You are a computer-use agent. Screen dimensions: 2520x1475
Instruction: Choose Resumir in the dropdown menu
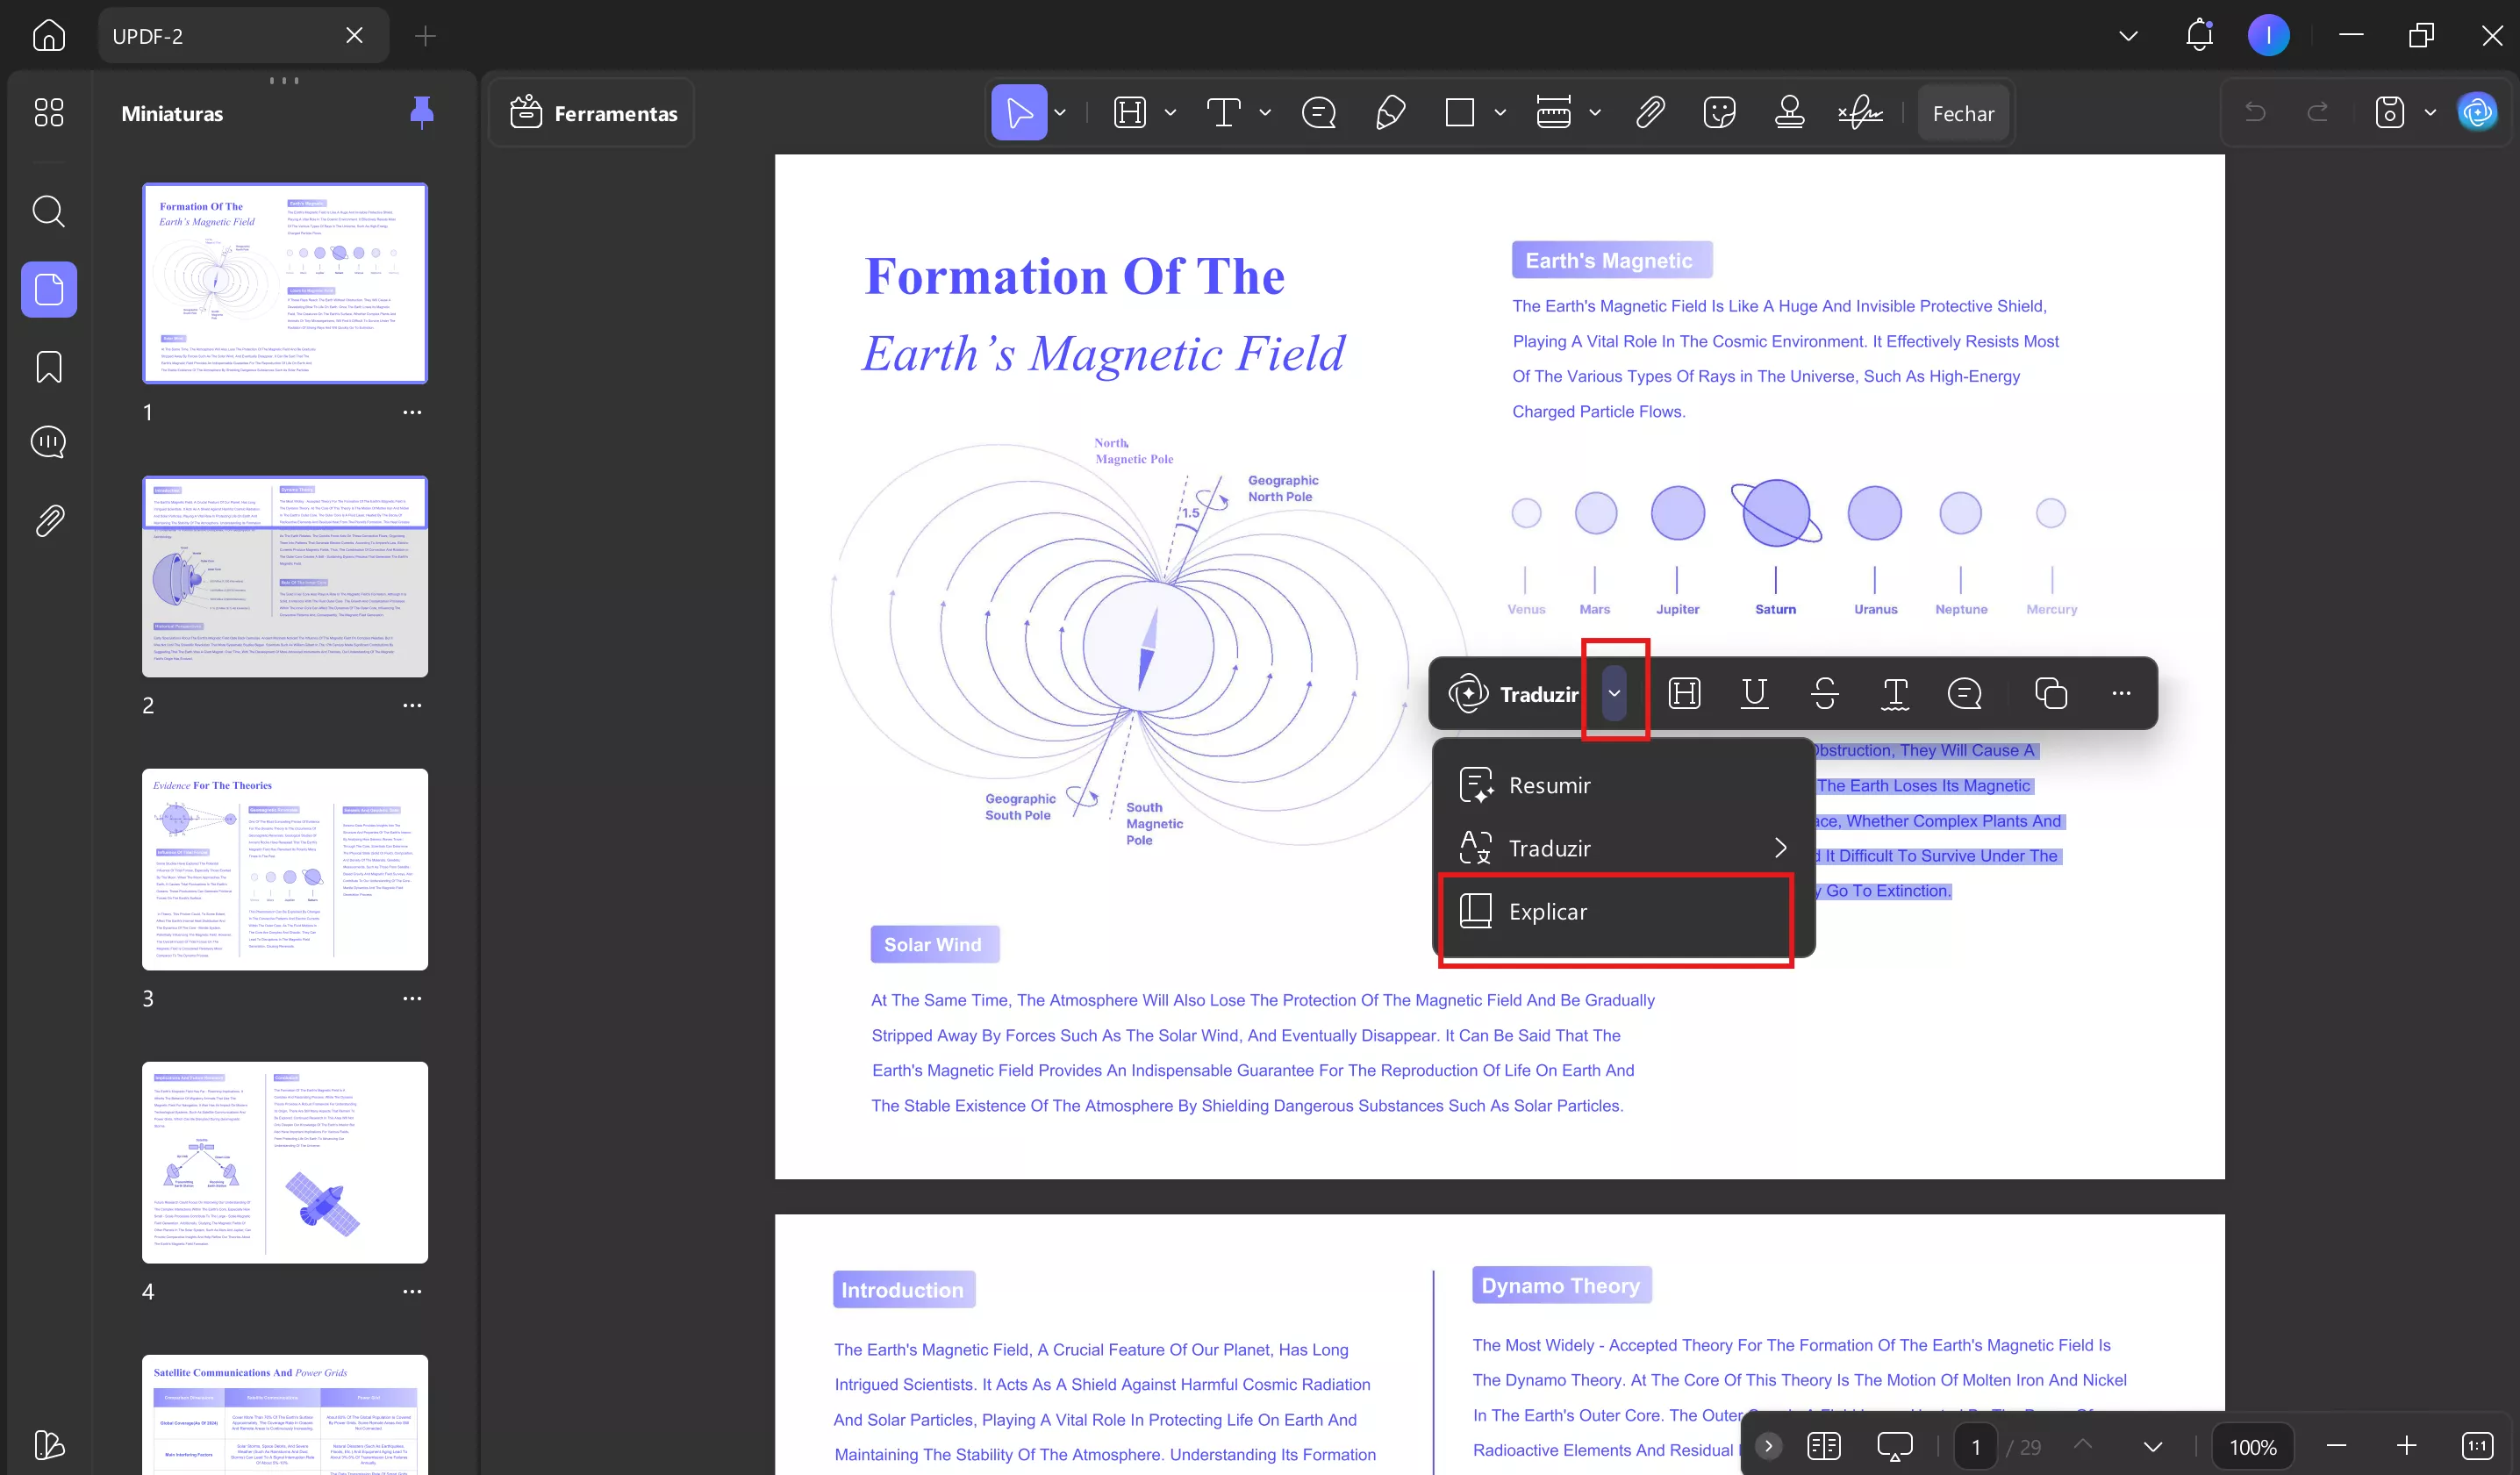pyautogui.click(x=1549, y=785)
